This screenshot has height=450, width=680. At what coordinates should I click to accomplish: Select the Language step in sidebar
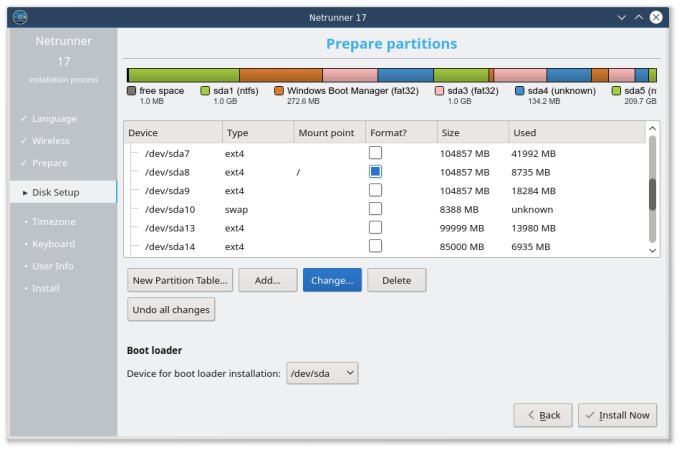click(x=54, y=119)
